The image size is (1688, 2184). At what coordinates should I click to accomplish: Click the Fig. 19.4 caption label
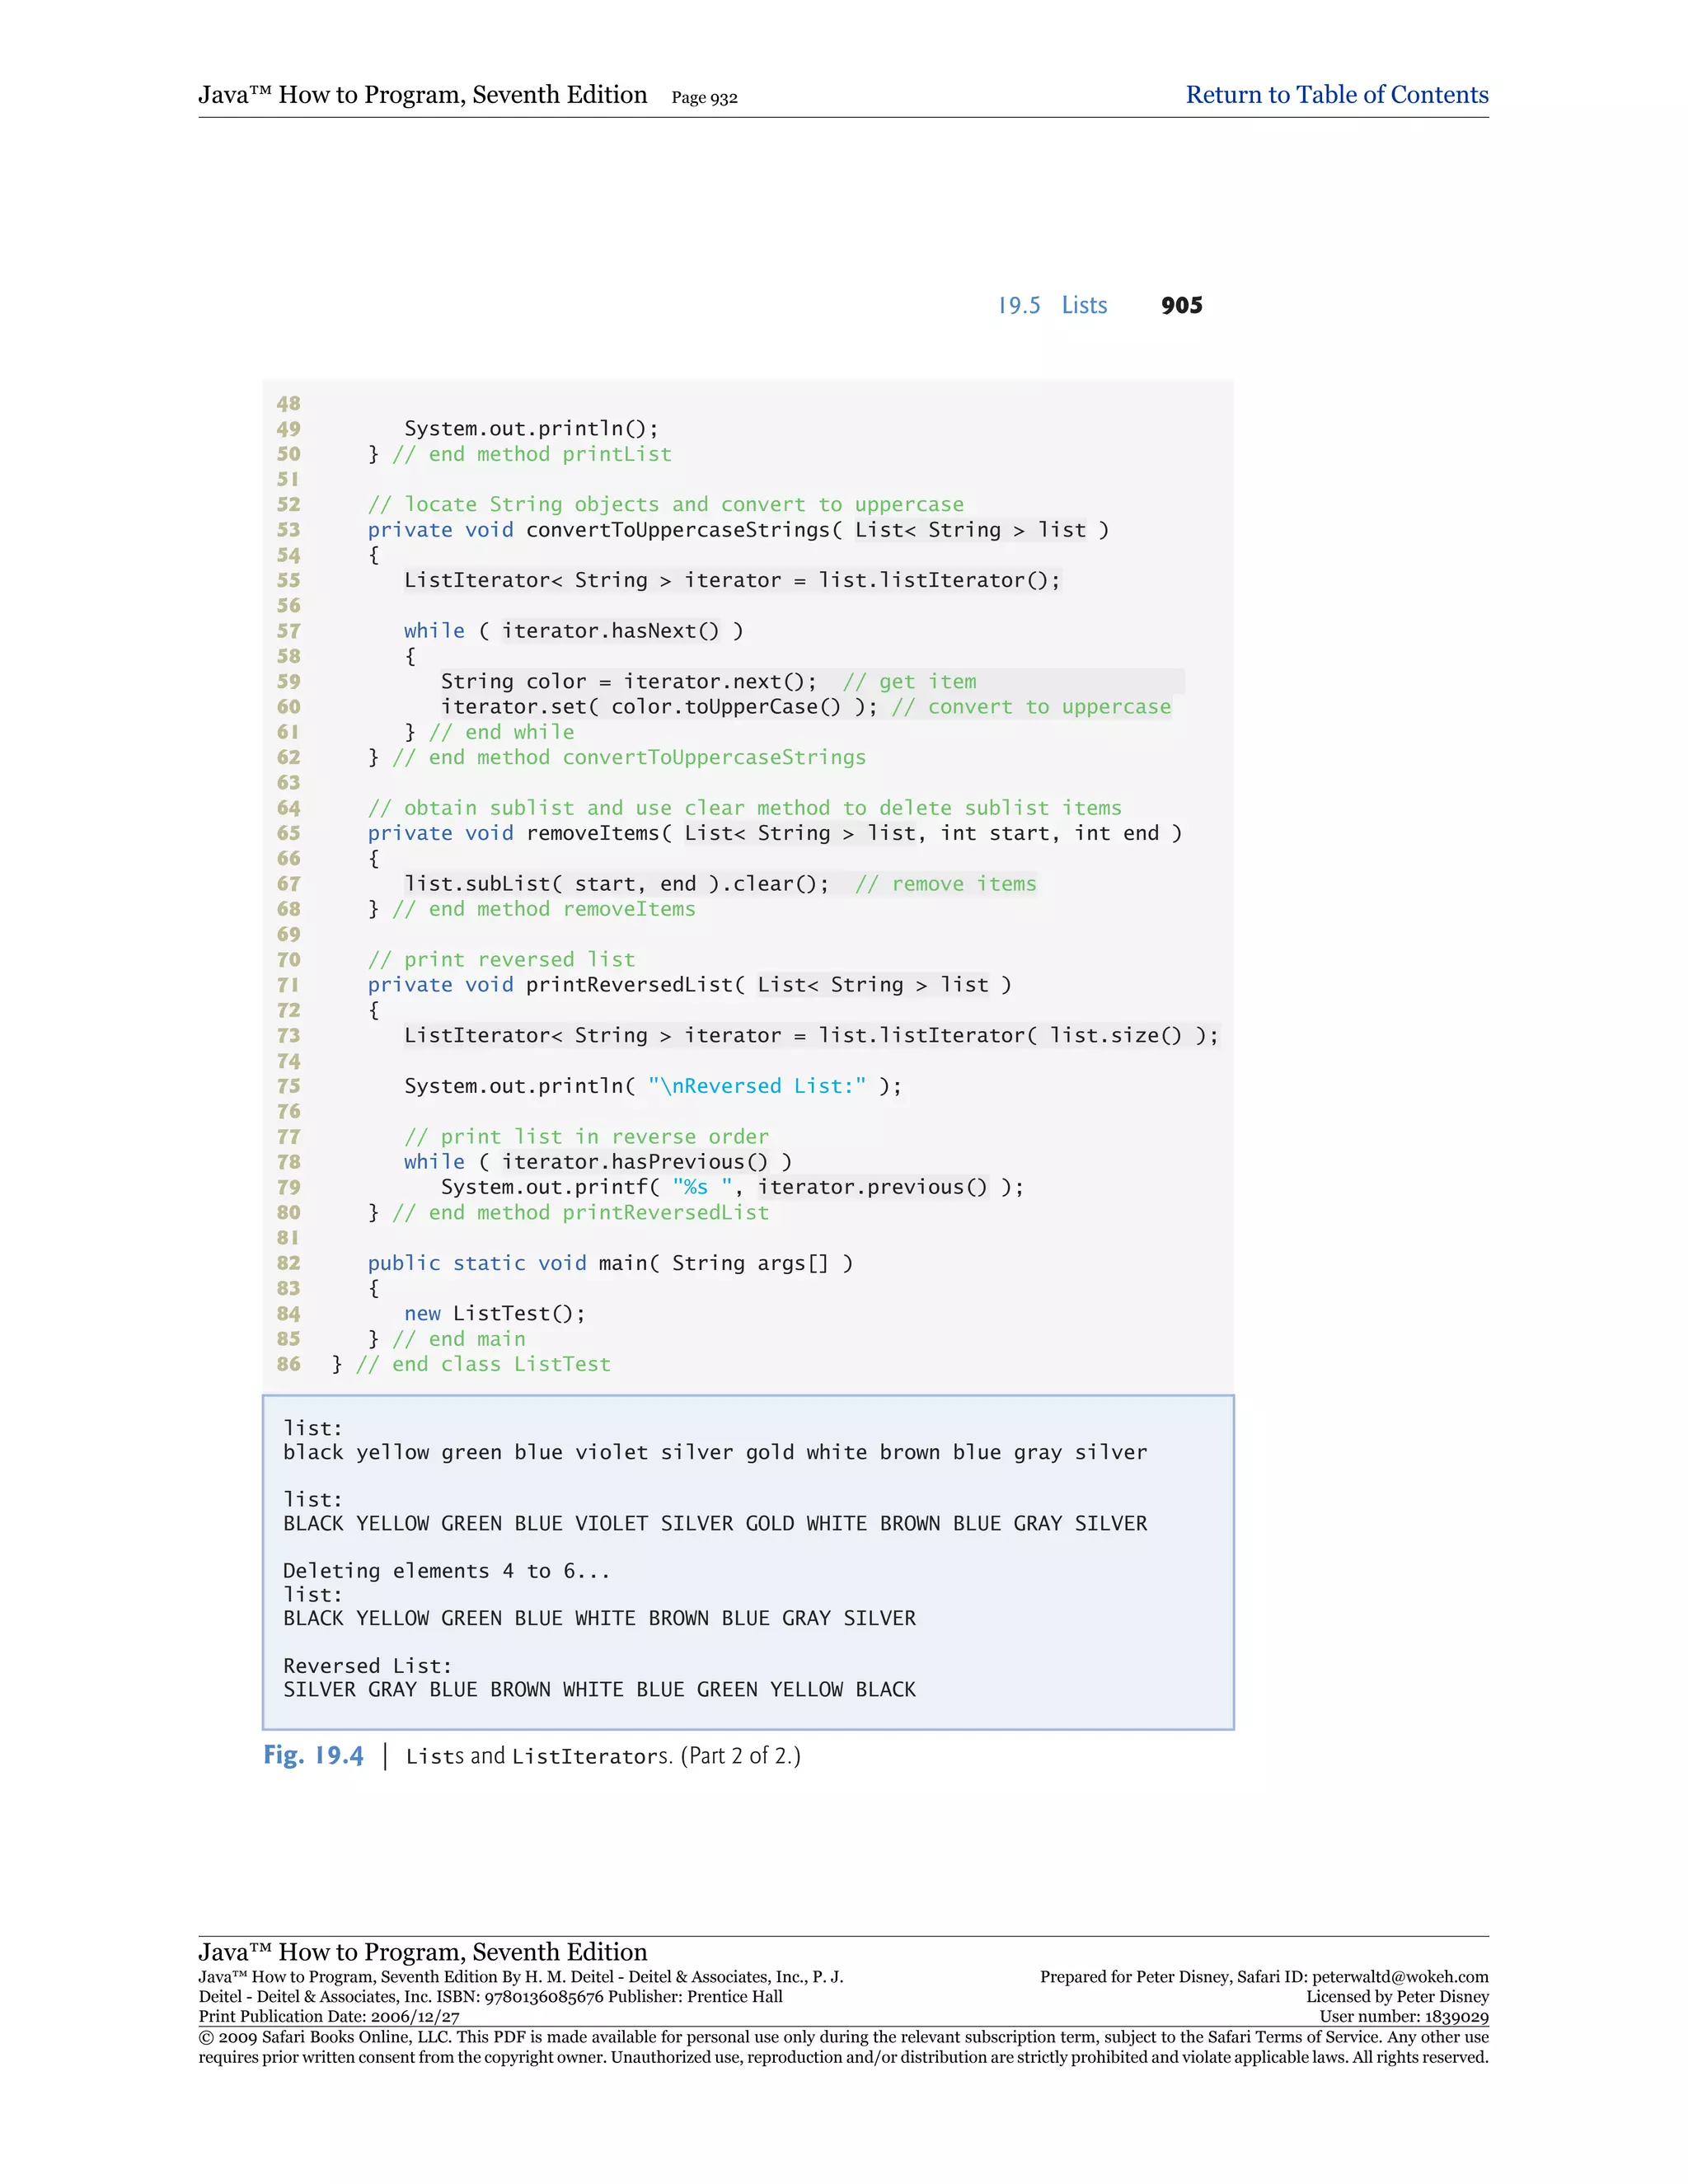[313, 1755]
